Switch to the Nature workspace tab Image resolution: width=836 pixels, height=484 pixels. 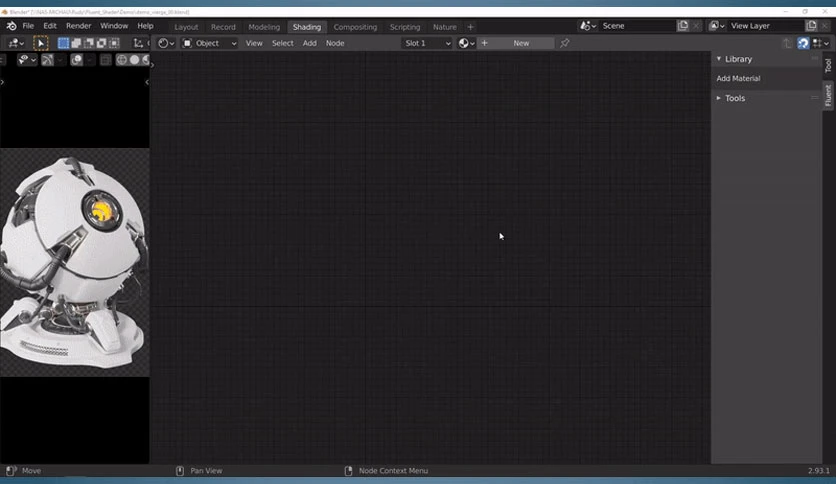pyautogui.click(x=444, y=27)
